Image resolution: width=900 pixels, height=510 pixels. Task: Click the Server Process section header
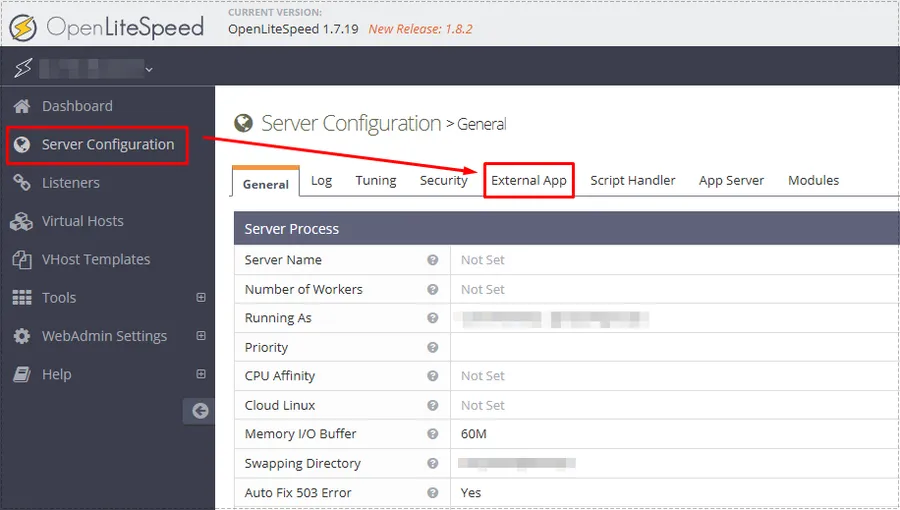[567, 229]
